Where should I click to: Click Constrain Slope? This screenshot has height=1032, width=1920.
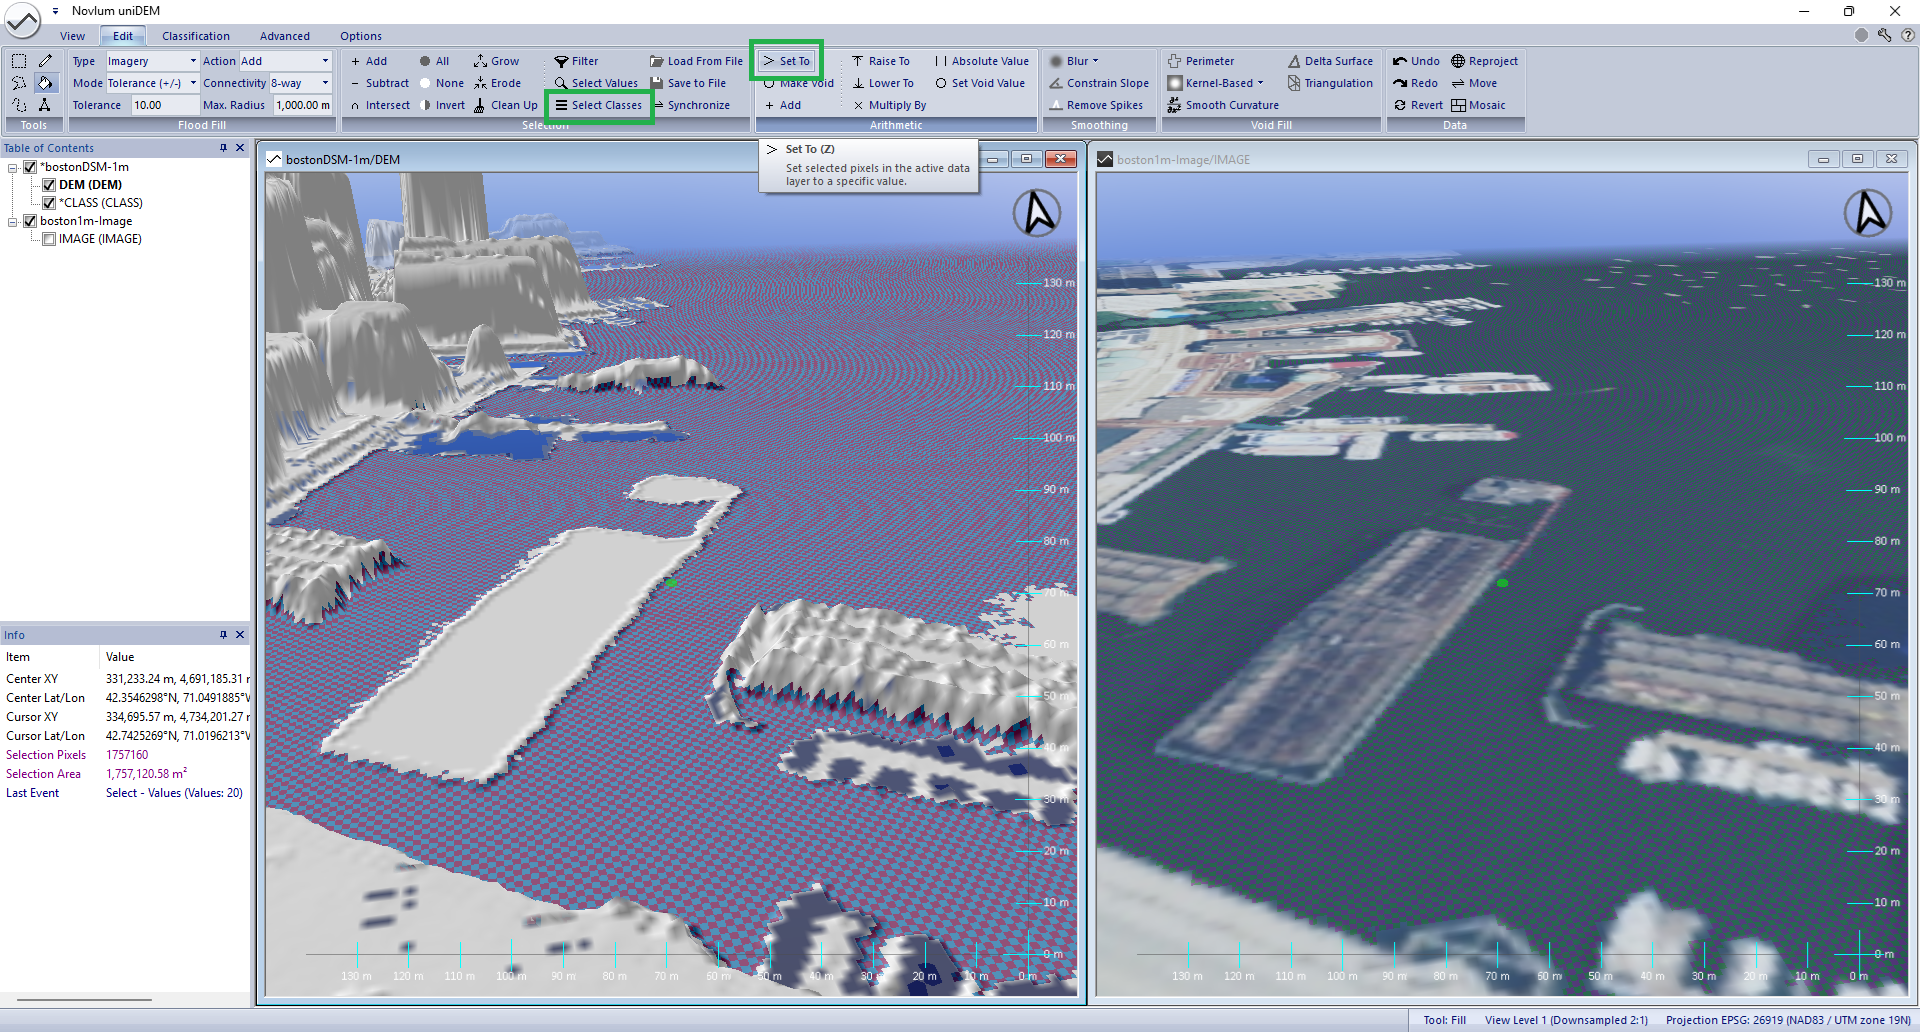point(1099,83)
